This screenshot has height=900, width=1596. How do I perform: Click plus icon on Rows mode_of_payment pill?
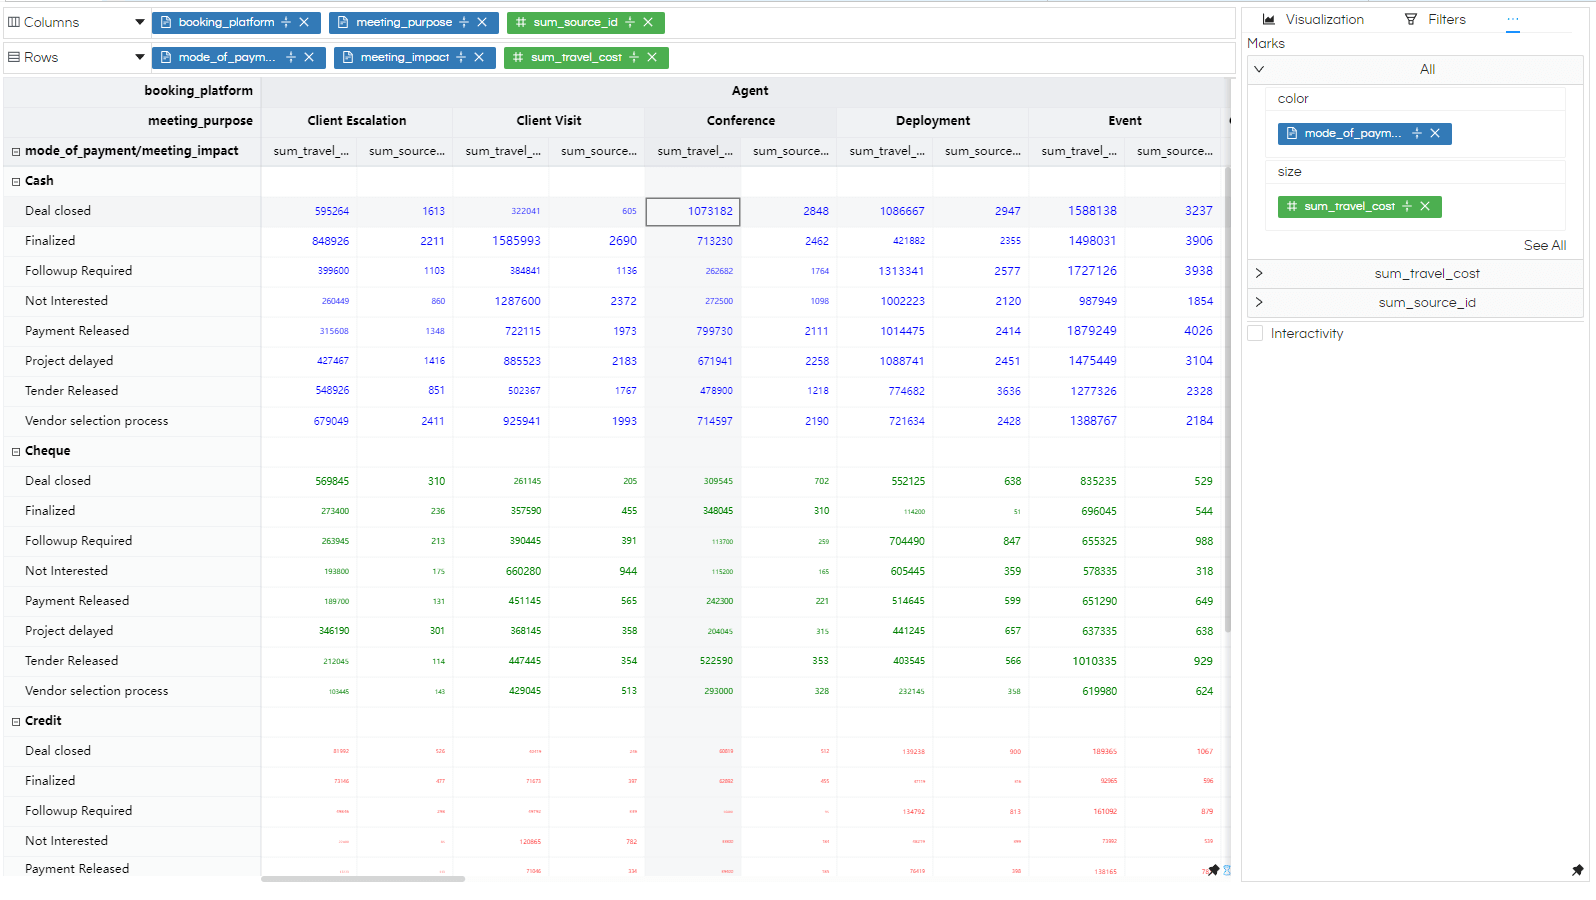[x=291, y=57]
